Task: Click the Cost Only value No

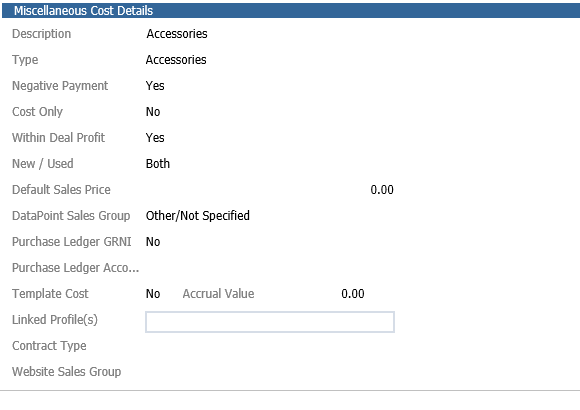Action: (153, 112)
